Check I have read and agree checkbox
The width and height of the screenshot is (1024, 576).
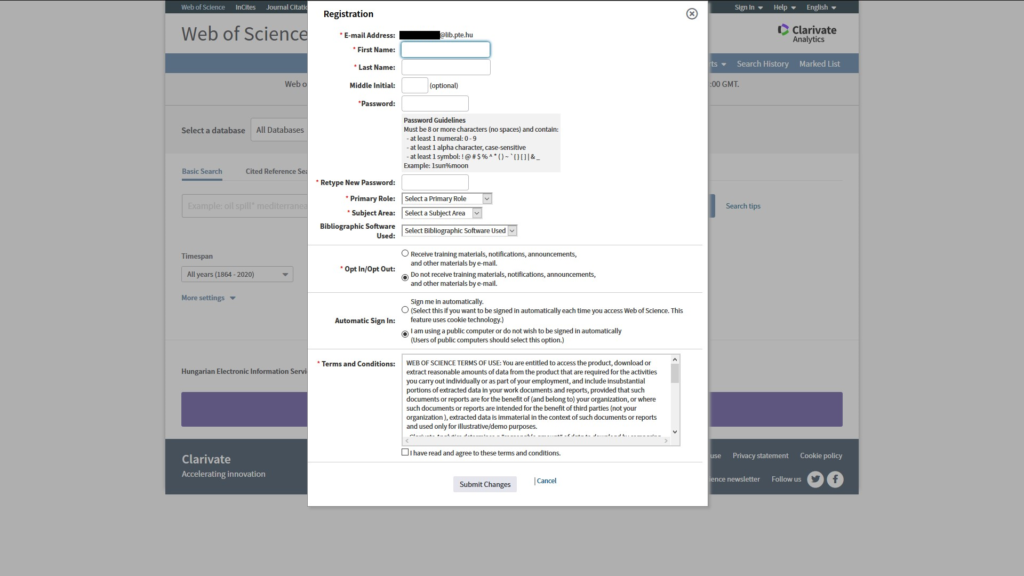pyautogui.click(x=405, y=452)
